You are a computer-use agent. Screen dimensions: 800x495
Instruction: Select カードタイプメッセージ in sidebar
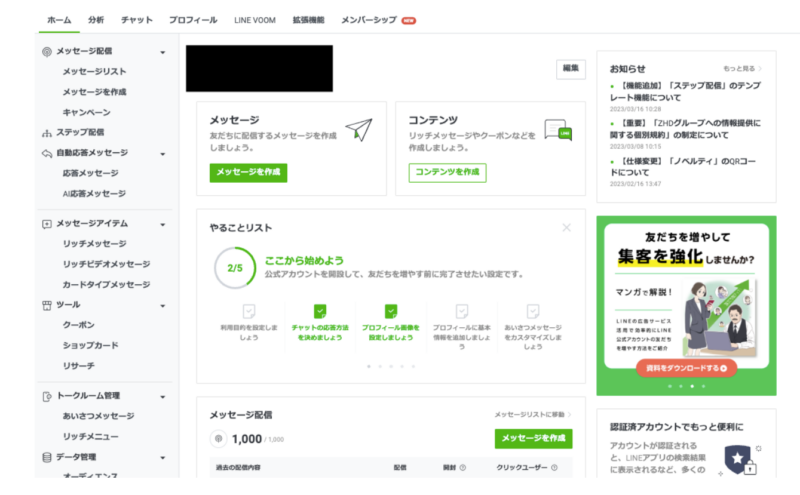(106, 285)
